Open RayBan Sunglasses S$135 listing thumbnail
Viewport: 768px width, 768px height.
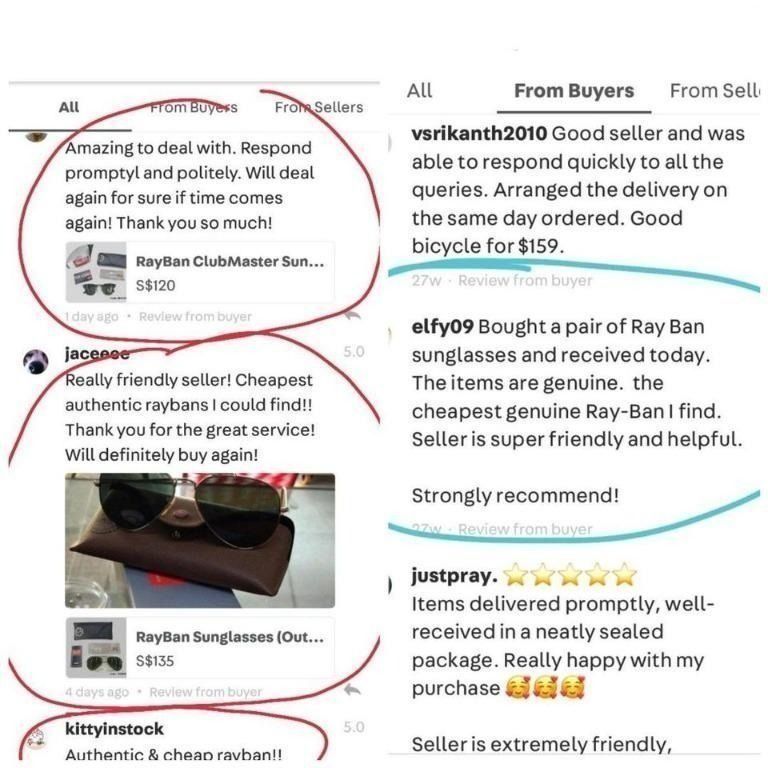click(x=96, y=647)
